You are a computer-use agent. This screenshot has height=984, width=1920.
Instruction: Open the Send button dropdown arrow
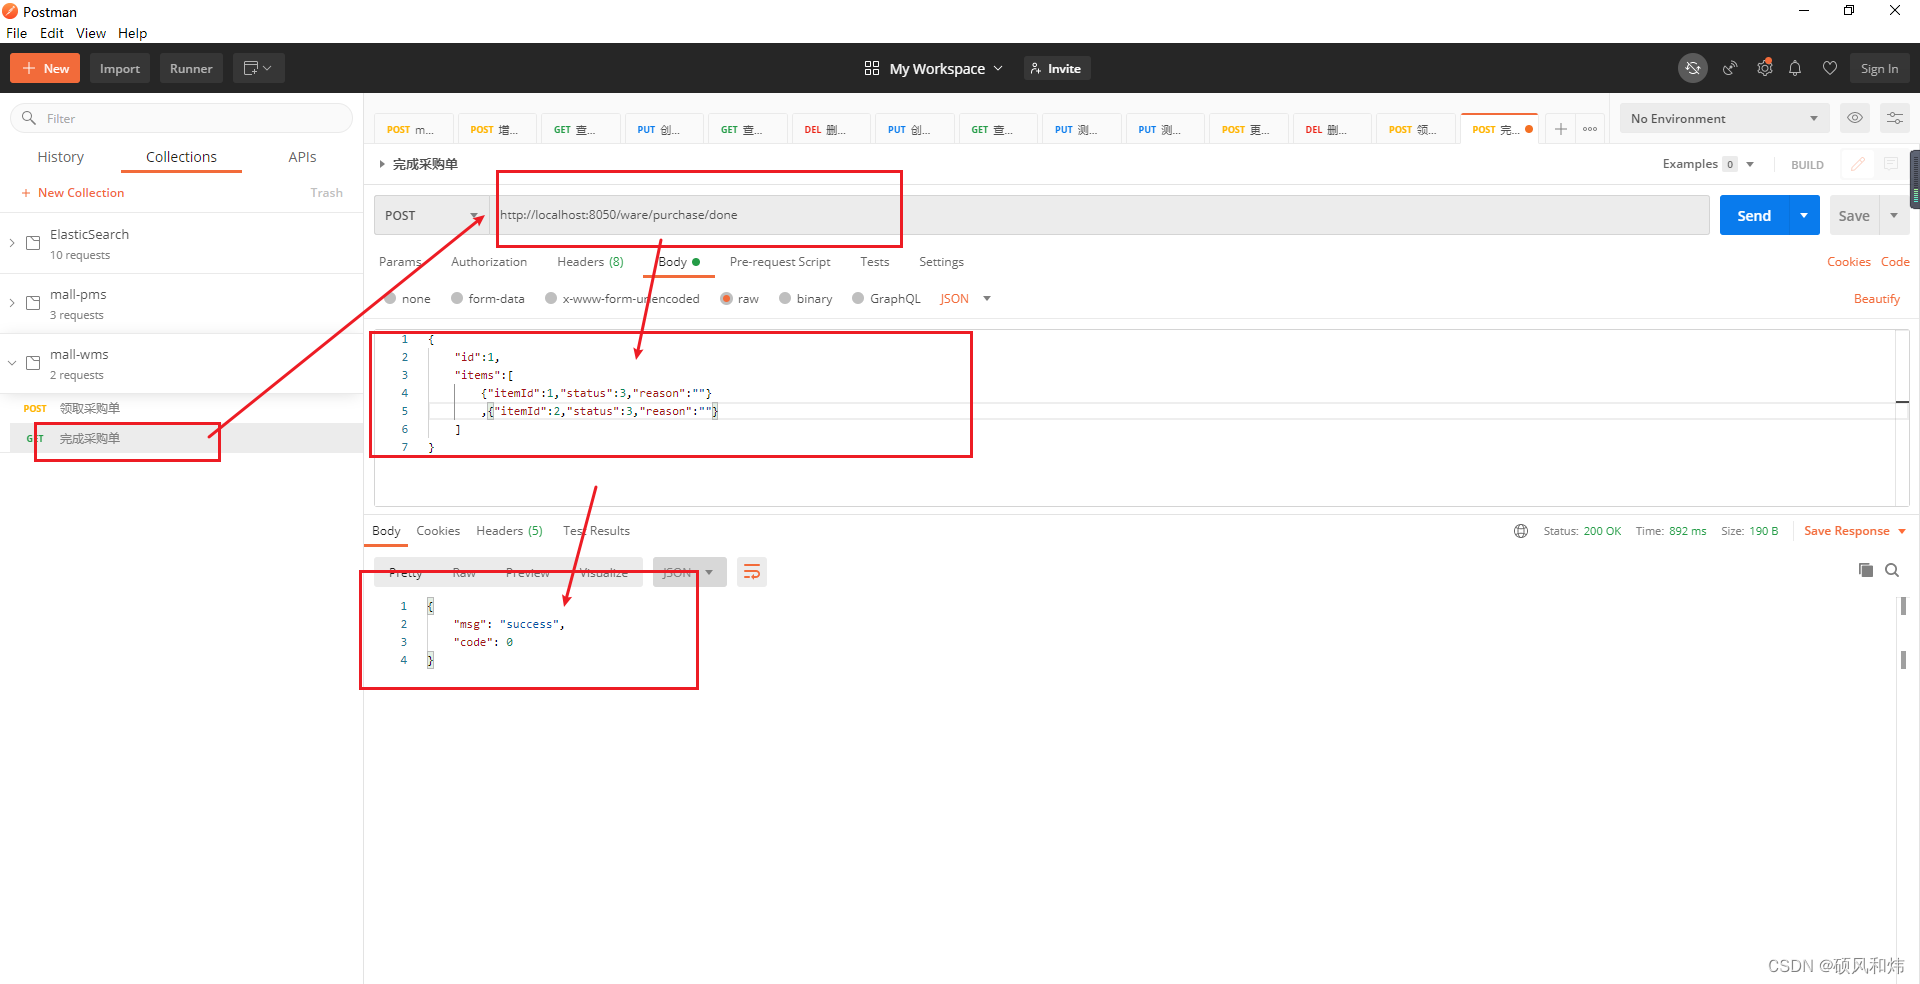[x=1804, y=215]
